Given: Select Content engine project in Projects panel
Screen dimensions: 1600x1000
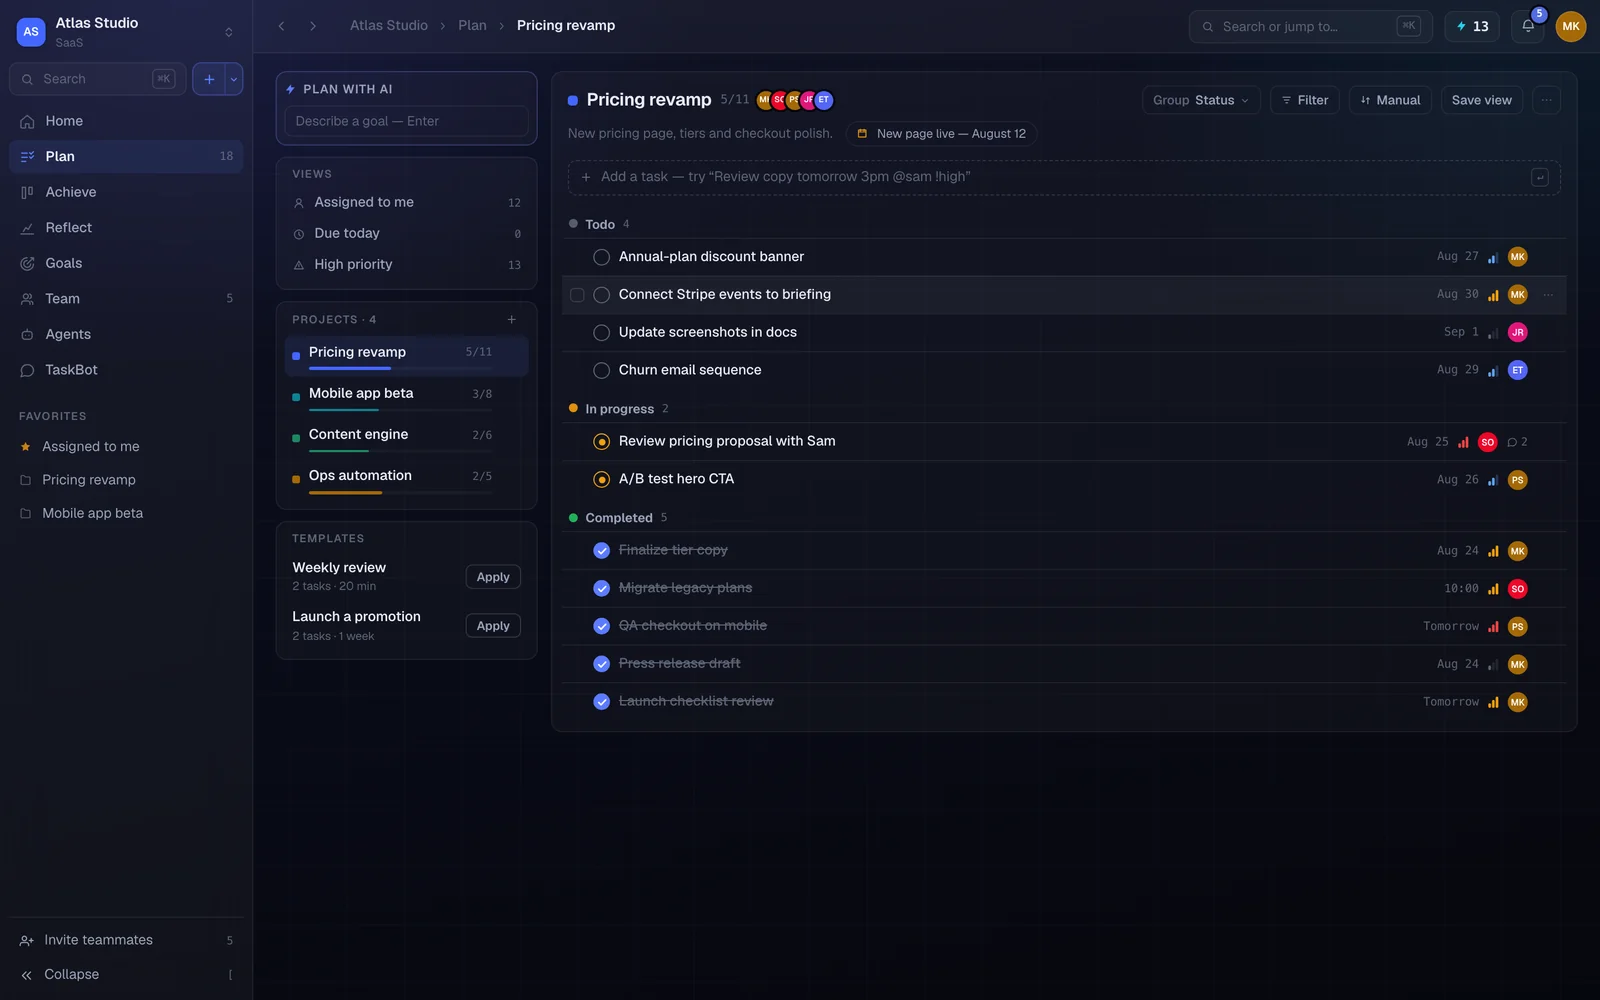Looking at the screenshot, I should click(406, 438).
